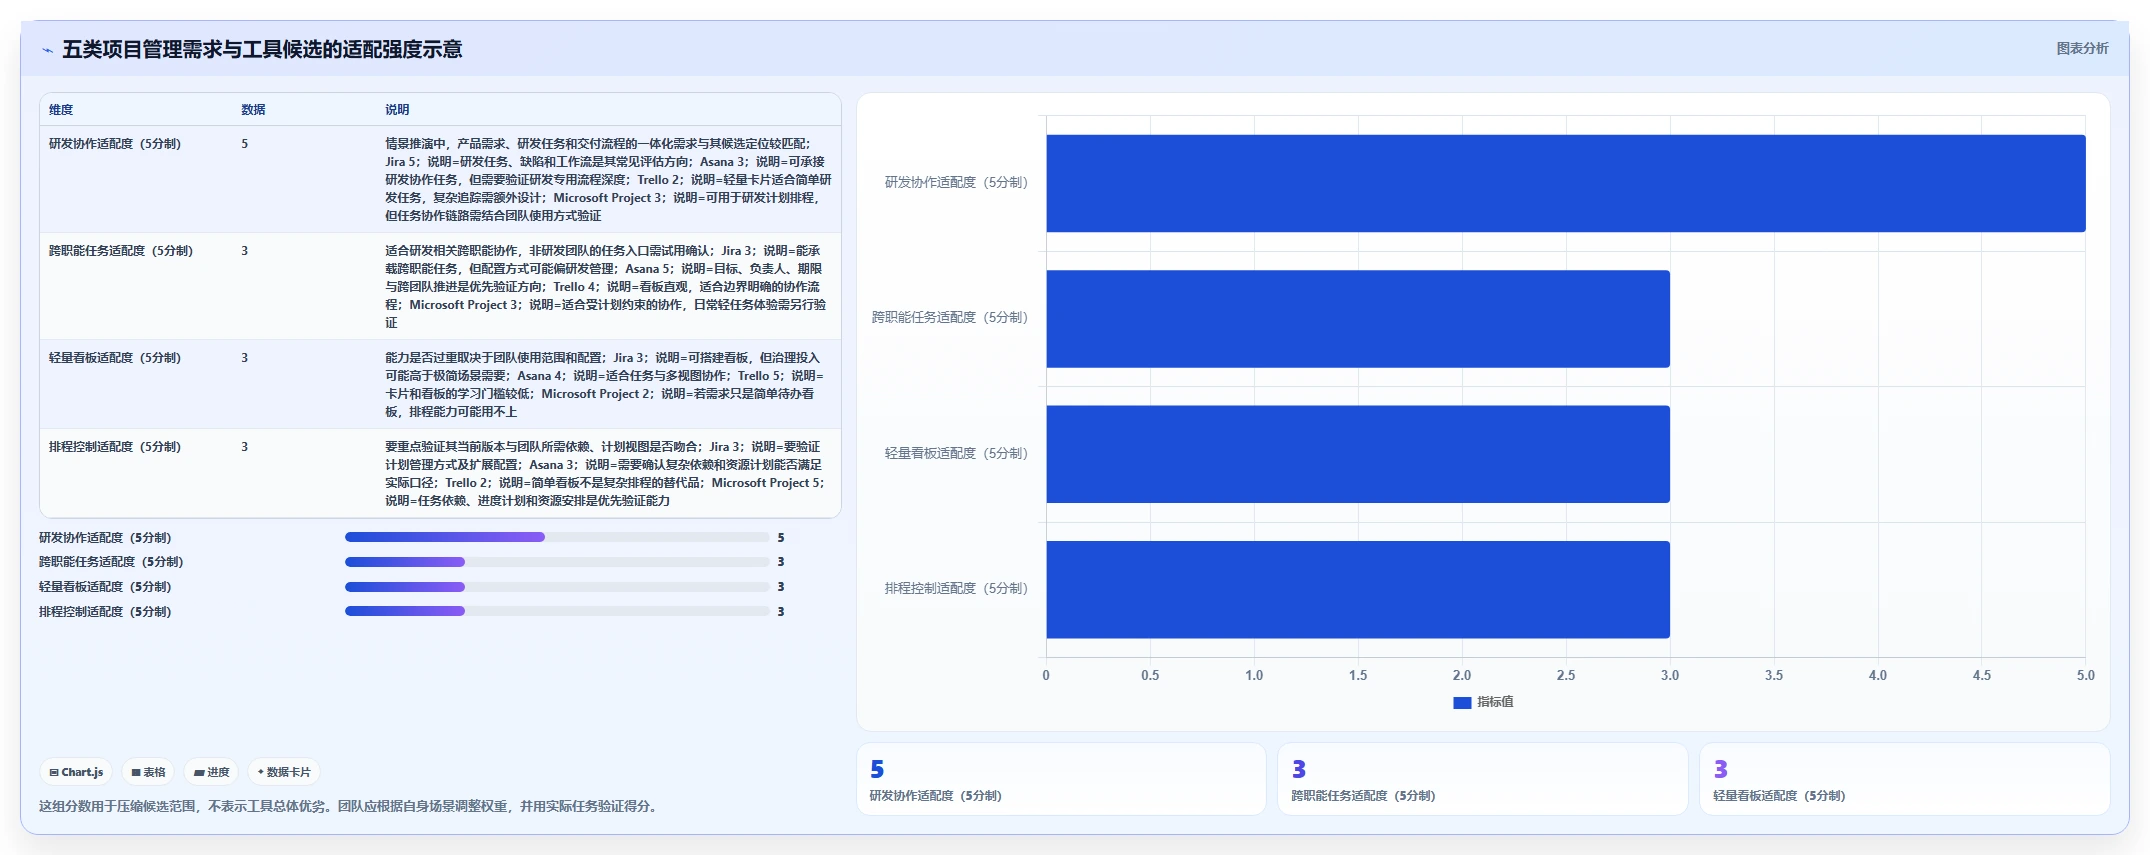Click the 跨职能任务适配度 progress bar
This screenshot has width=2150, height=855.
pos(557,562)
